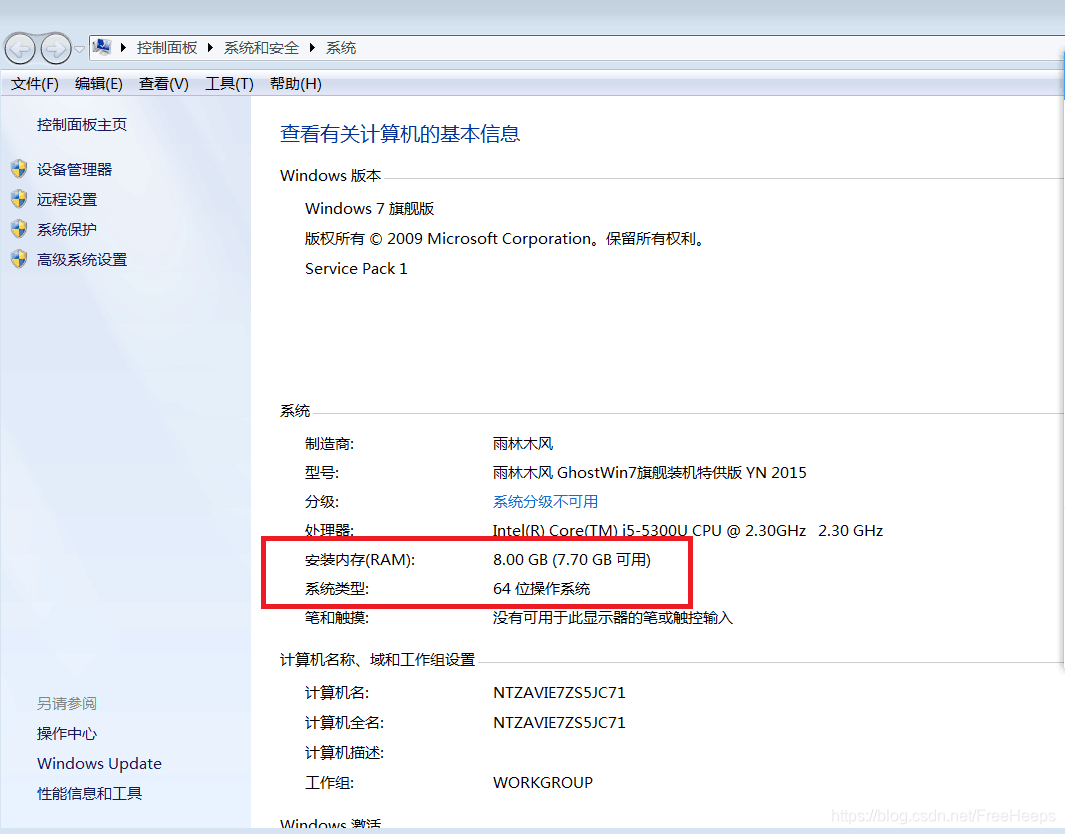1065x834 pixels.
Task: Click processor value Intel(R) Core(TM) i5-5300U
Action: tap(687, 530)
